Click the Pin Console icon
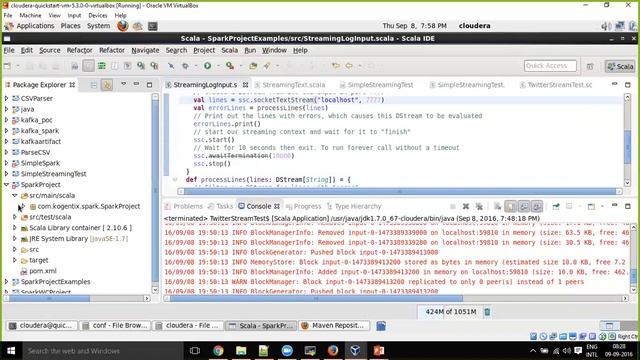This screenshot has width=640, height=360. point(556,207)
